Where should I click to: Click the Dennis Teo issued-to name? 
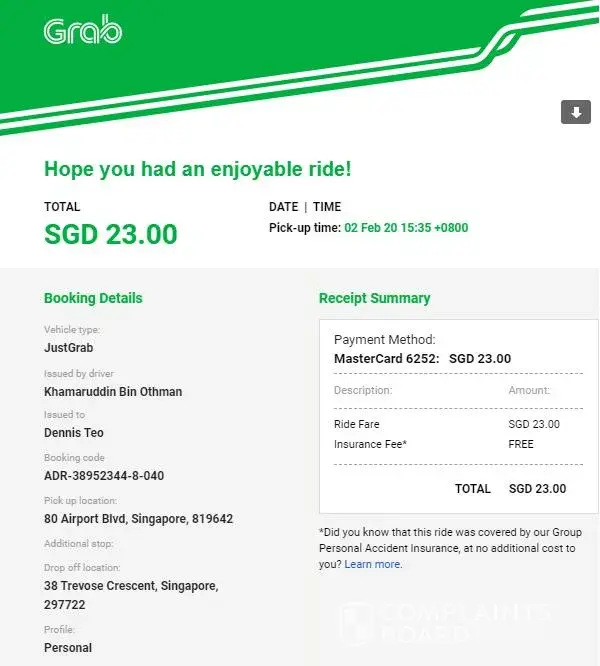(74, 433)
